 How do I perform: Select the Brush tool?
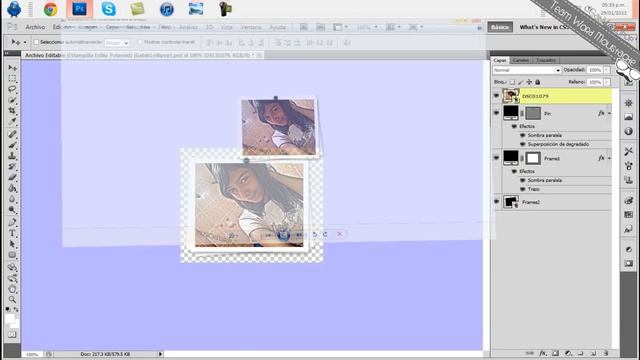click(13, 145)
